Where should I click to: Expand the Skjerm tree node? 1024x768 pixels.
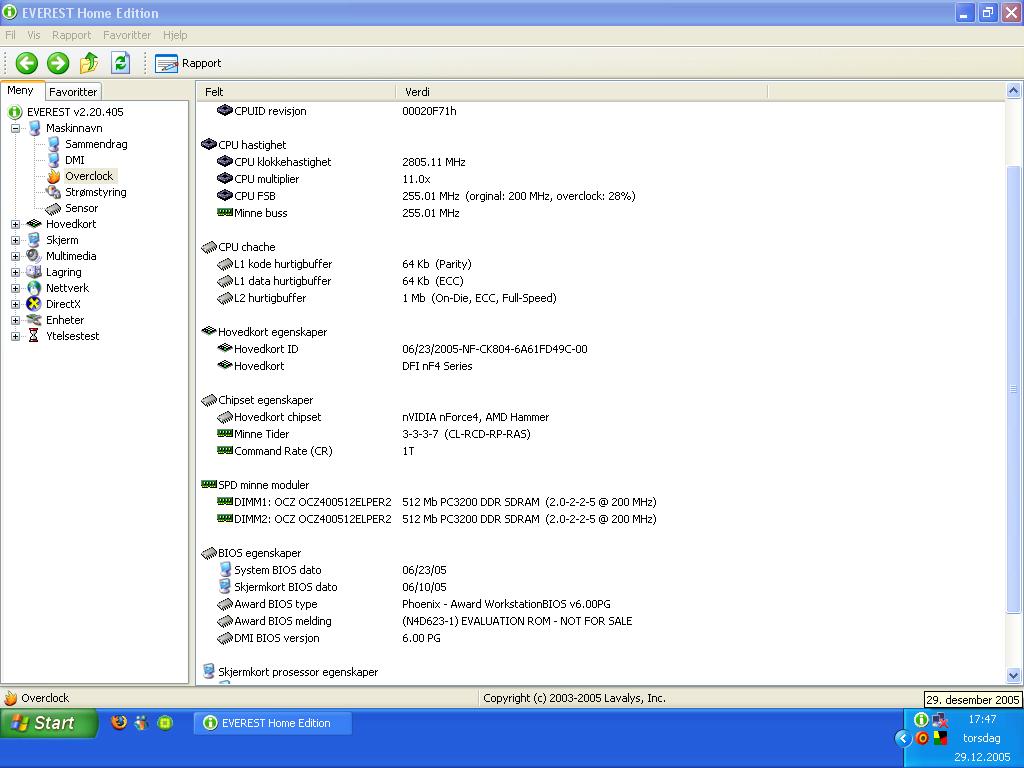tap(15, 240)
